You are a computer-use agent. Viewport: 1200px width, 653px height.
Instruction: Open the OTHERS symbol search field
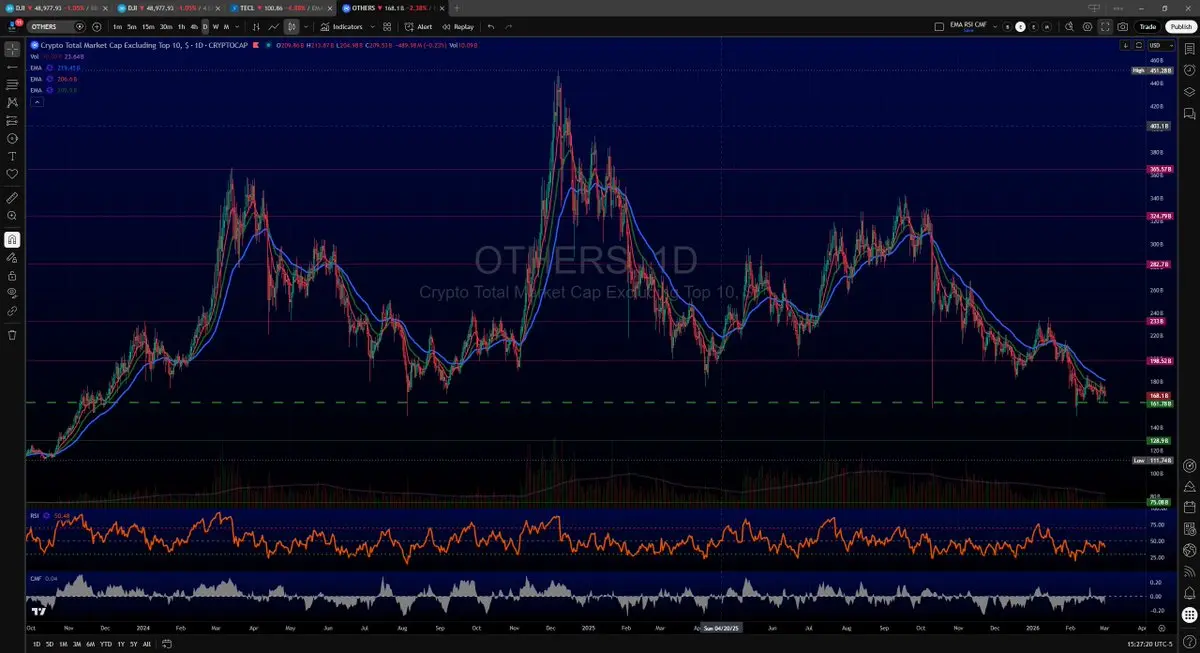(57, 27)
